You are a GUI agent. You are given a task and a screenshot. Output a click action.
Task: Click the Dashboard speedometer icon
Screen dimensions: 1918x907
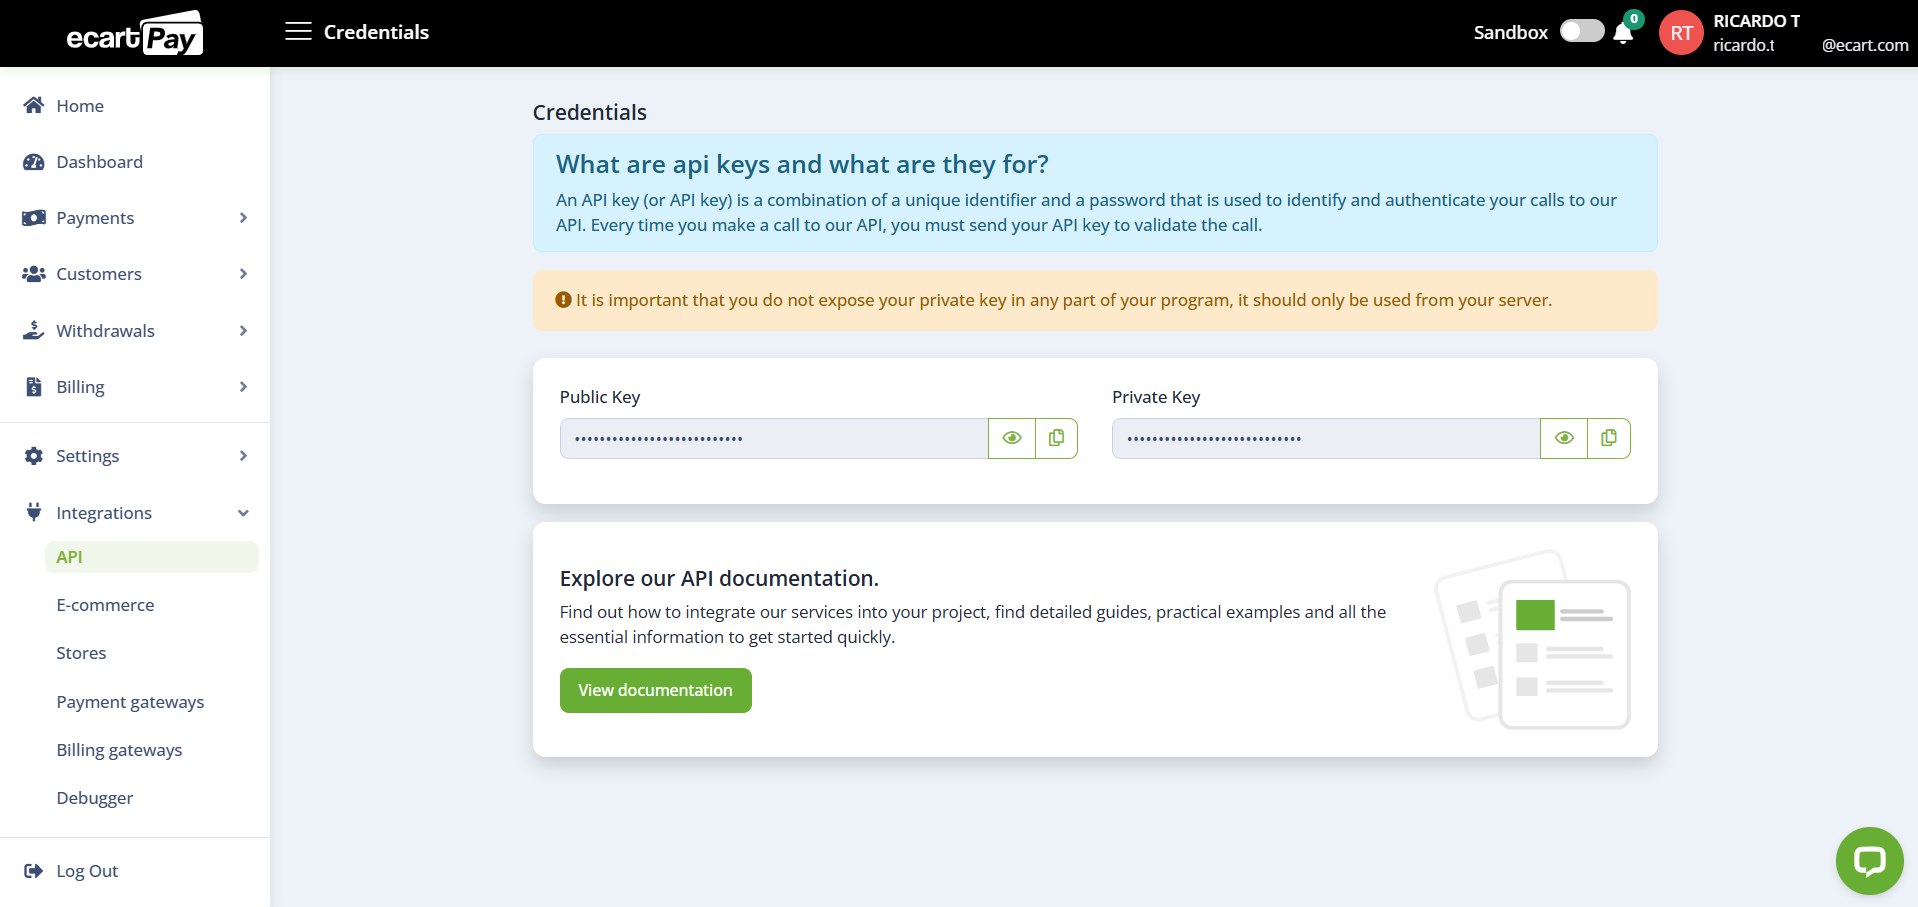(33, 161)
